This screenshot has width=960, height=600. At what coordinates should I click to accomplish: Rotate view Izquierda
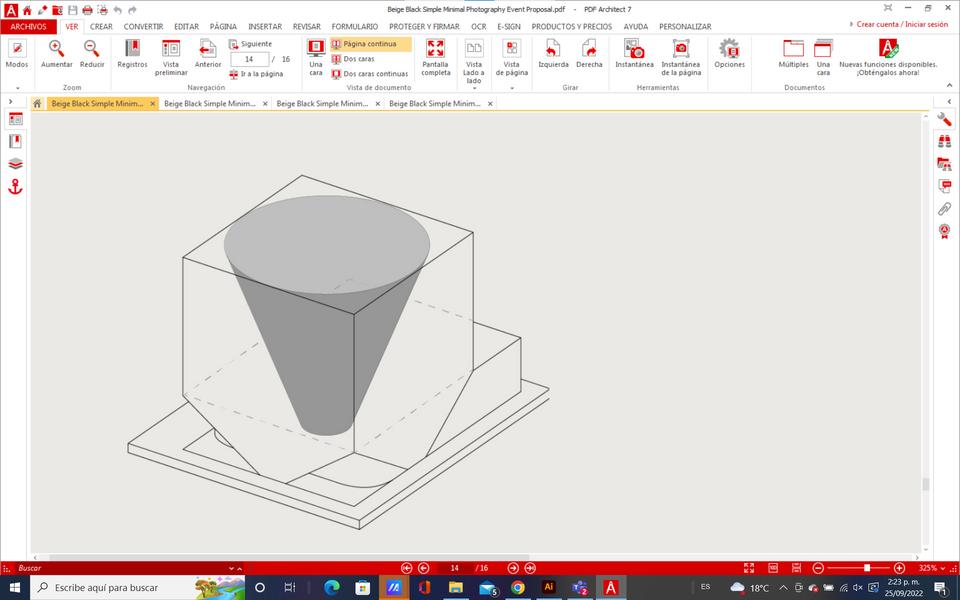[x=553, y=53]
